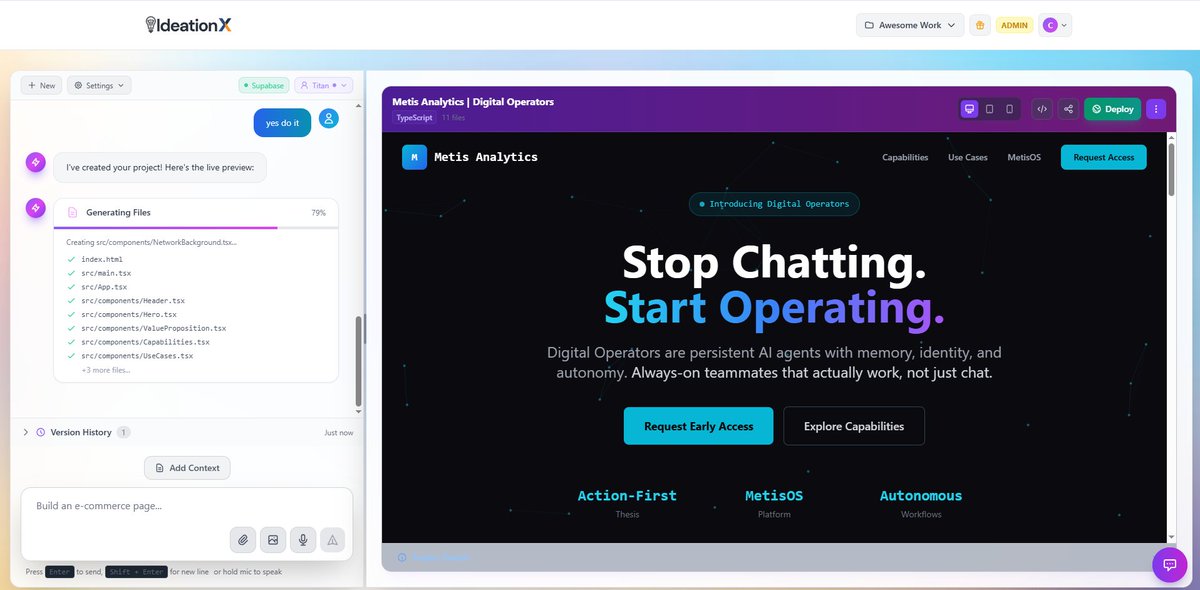Screen dimensions: 1200x590
Task: Toggle the Supabase integration chip
Action: pos(263,85)
